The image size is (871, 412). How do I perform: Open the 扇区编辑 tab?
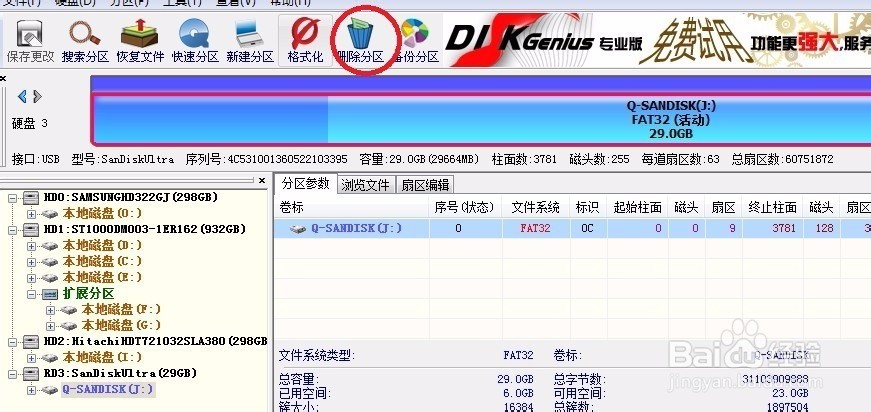pyautogui.click(x=426, y=185)
